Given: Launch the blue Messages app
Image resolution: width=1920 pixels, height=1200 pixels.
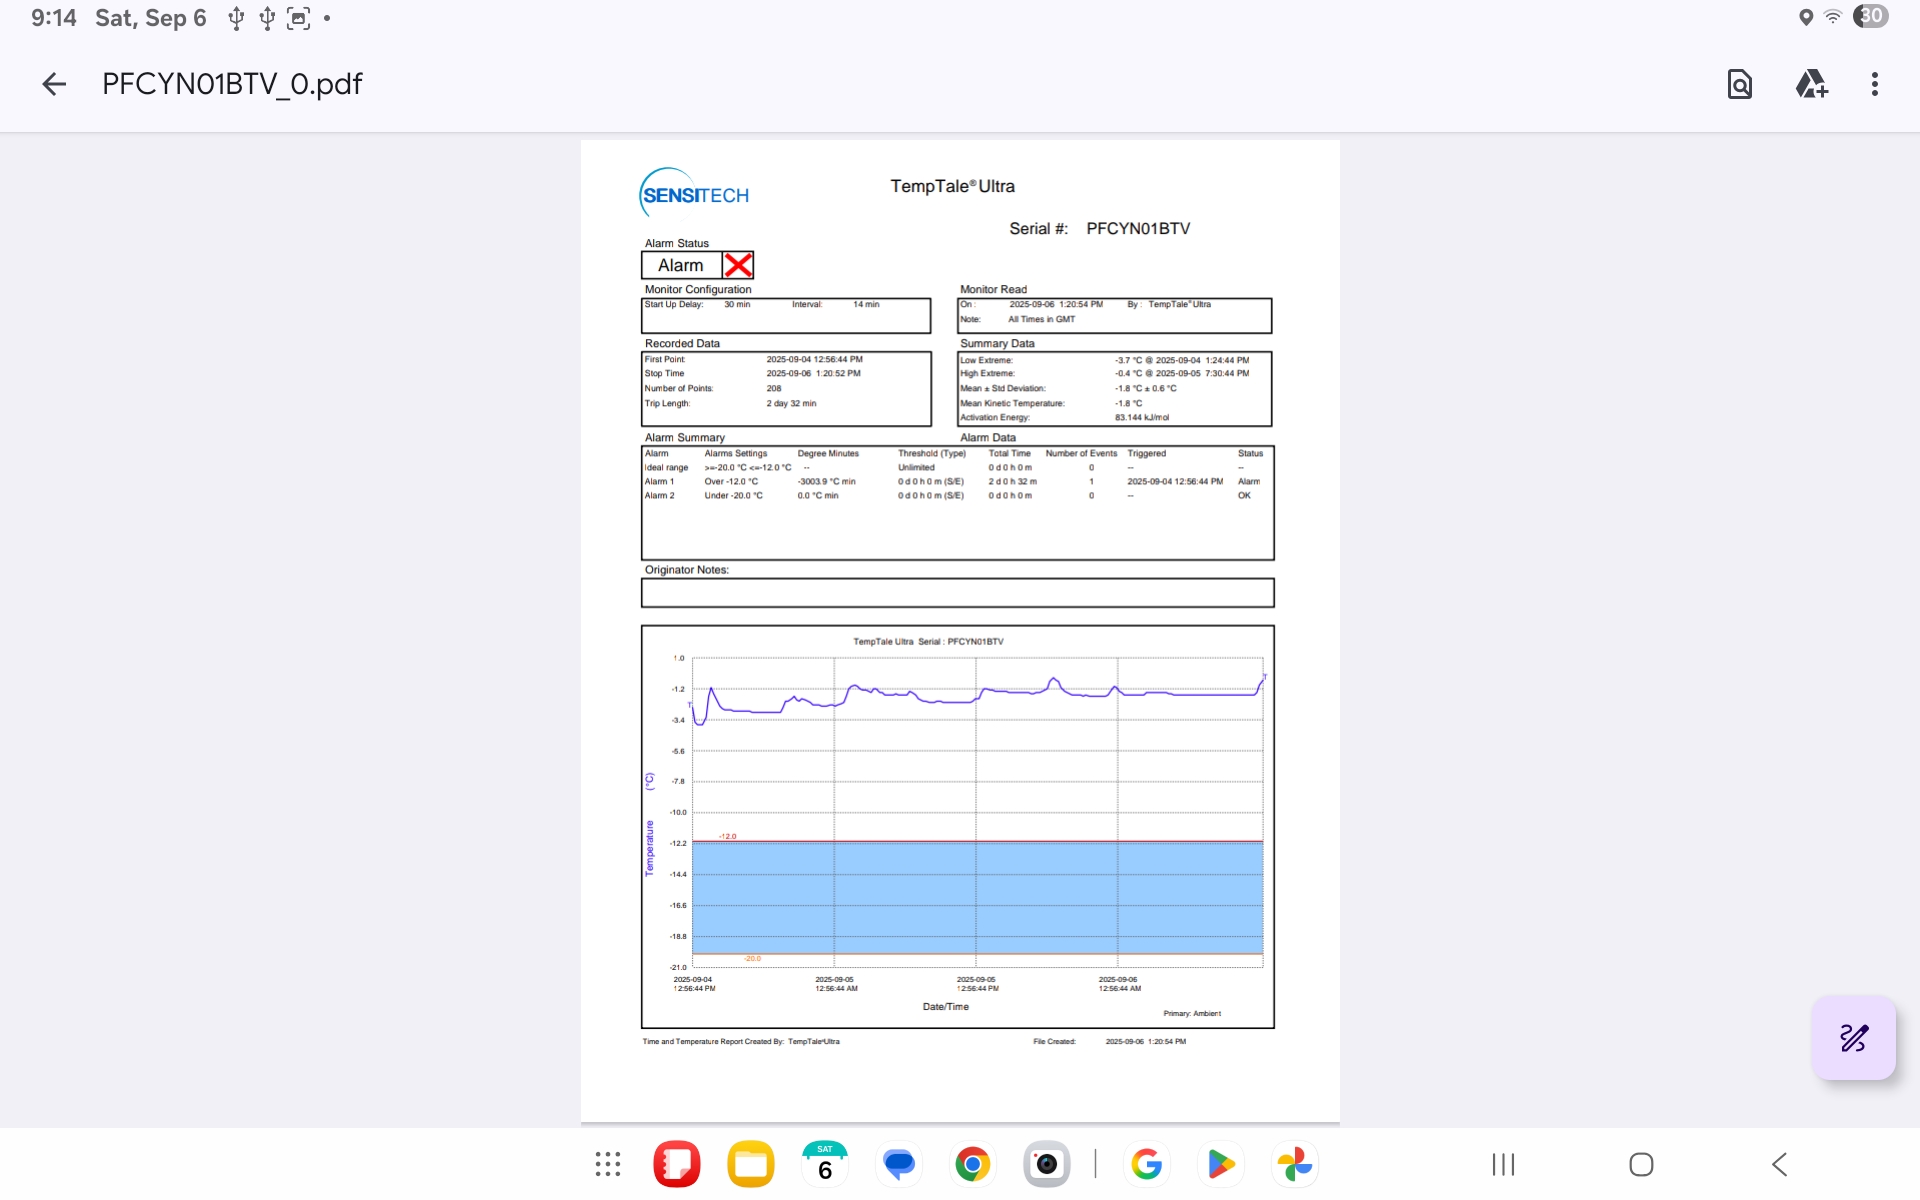Looking at the screenshot, I should [899, 1164].
